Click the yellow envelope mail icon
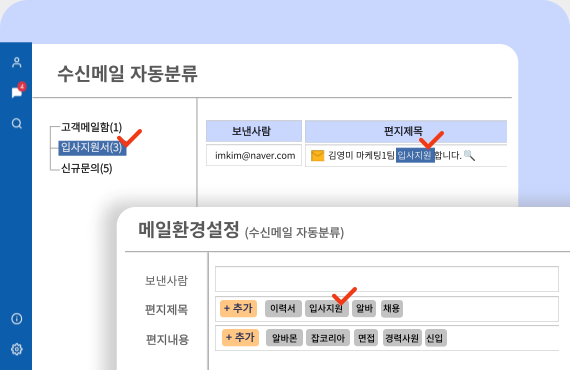Viewport: 570px width, 370px height. pyautogui.click(x=317, y=156)
